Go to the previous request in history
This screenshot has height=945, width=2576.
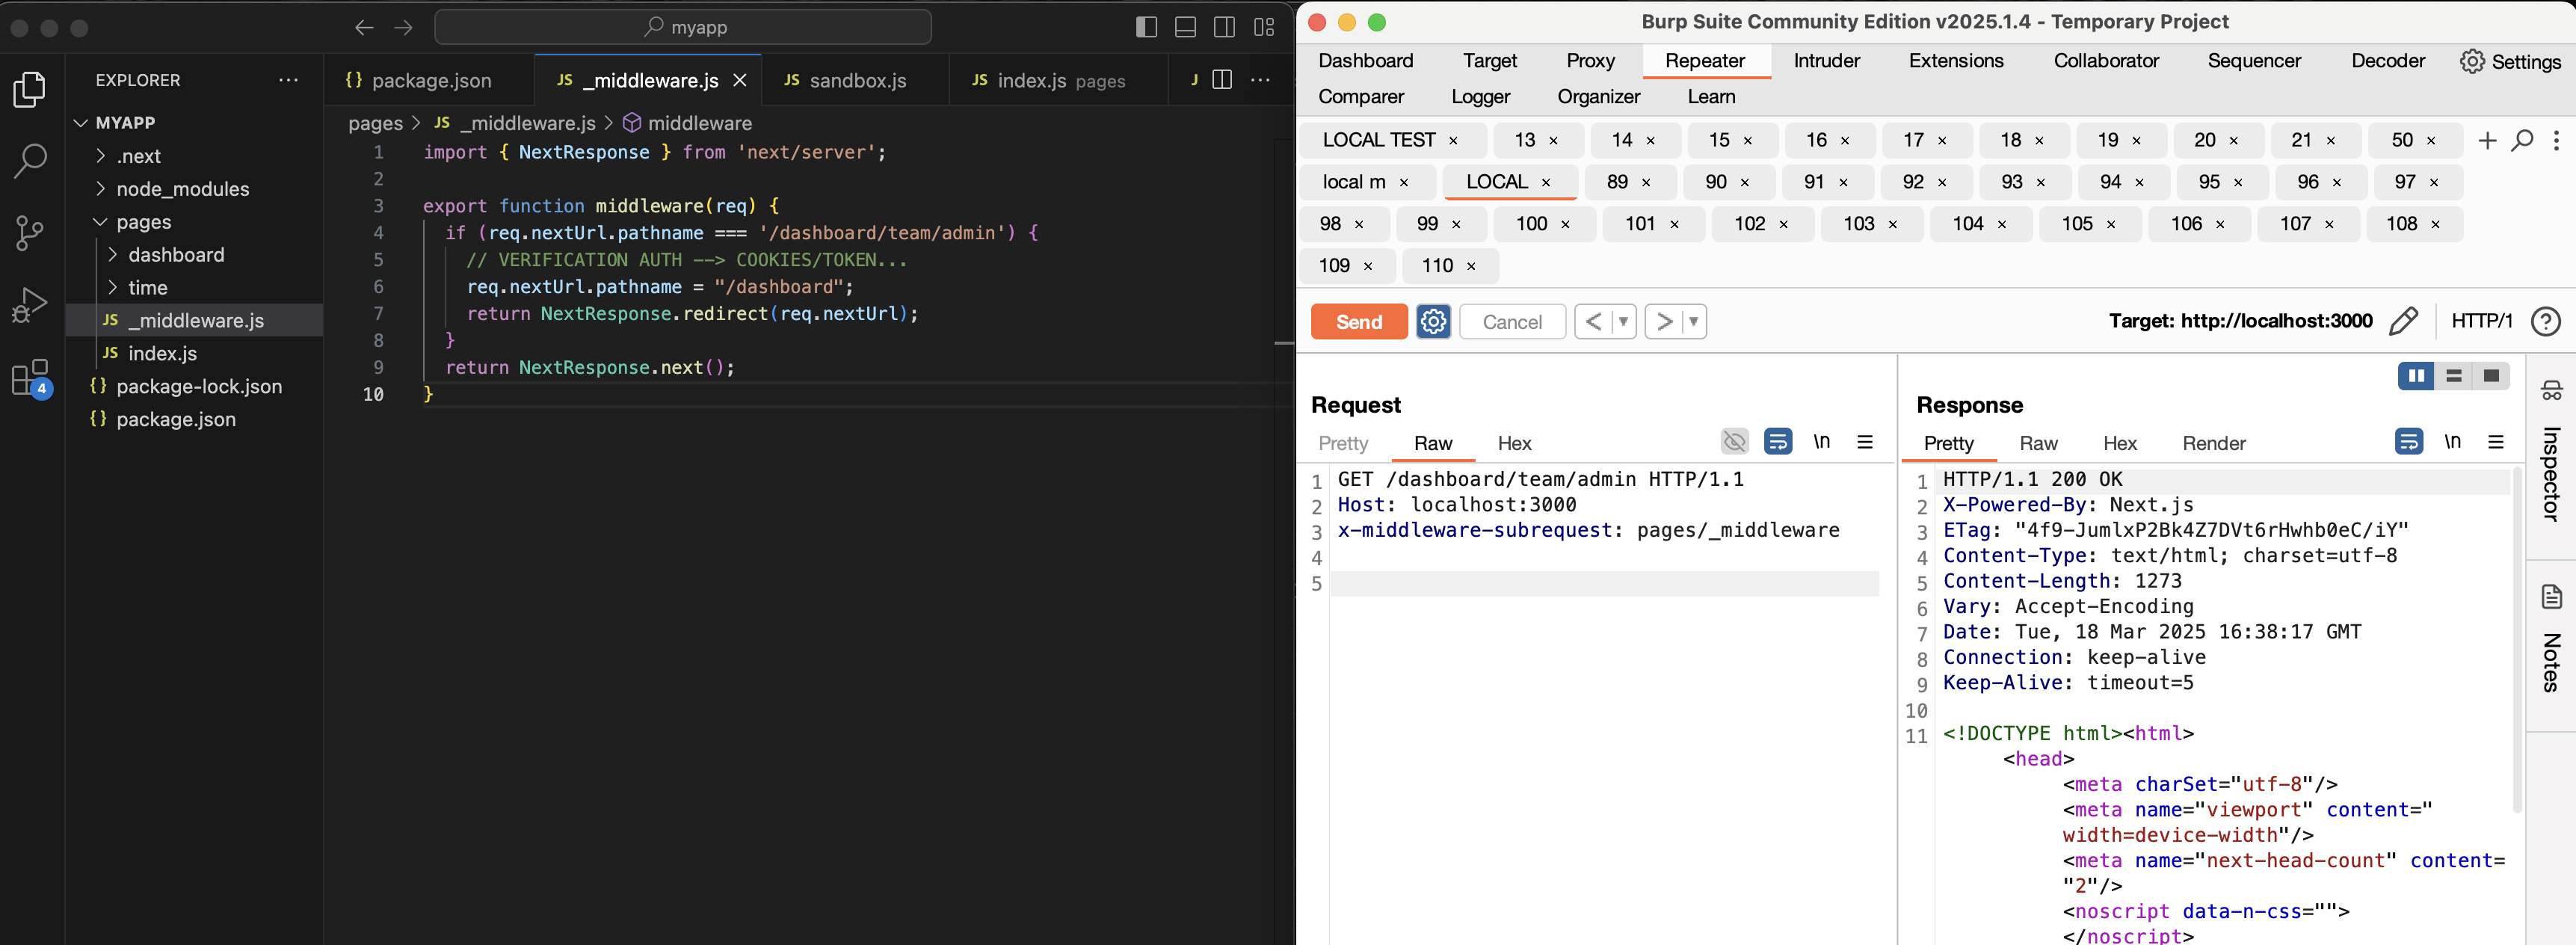click(1594, 322)
